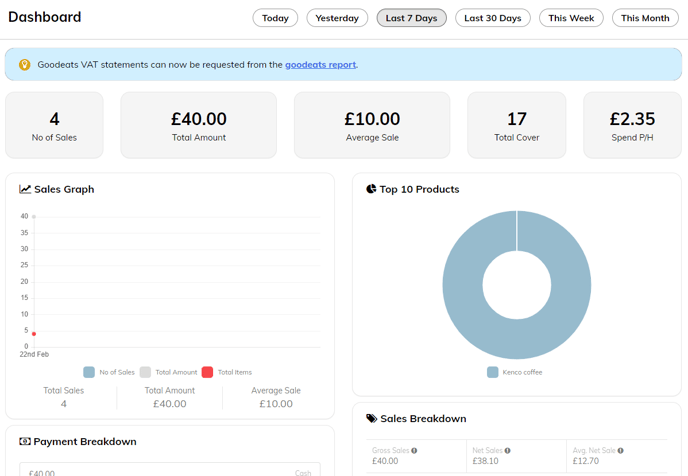Click Total Sales value 4 under graph
This screenshot has height=476, width=688.
[64, 404]
